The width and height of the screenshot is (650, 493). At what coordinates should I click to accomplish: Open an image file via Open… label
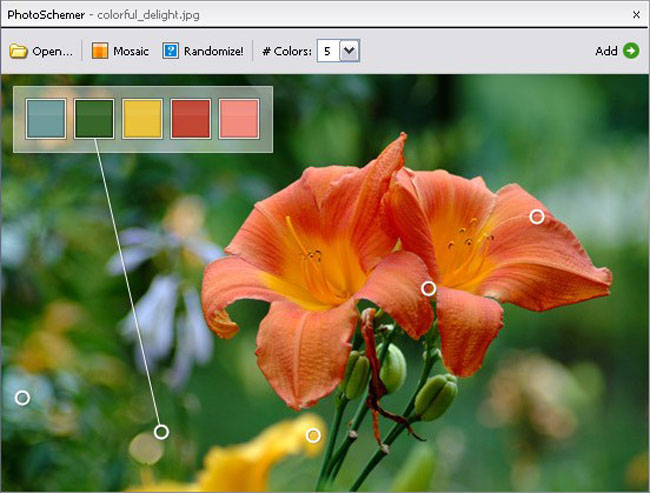[52, 51]
